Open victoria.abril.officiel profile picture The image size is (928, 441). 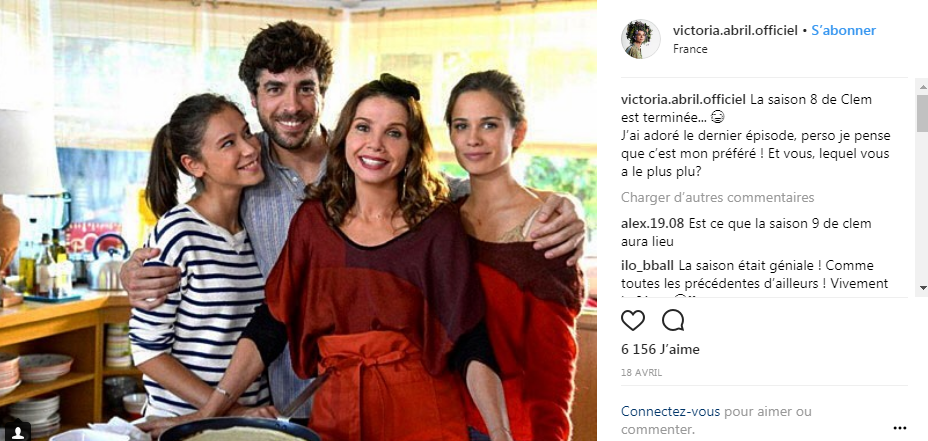[640, 39]
